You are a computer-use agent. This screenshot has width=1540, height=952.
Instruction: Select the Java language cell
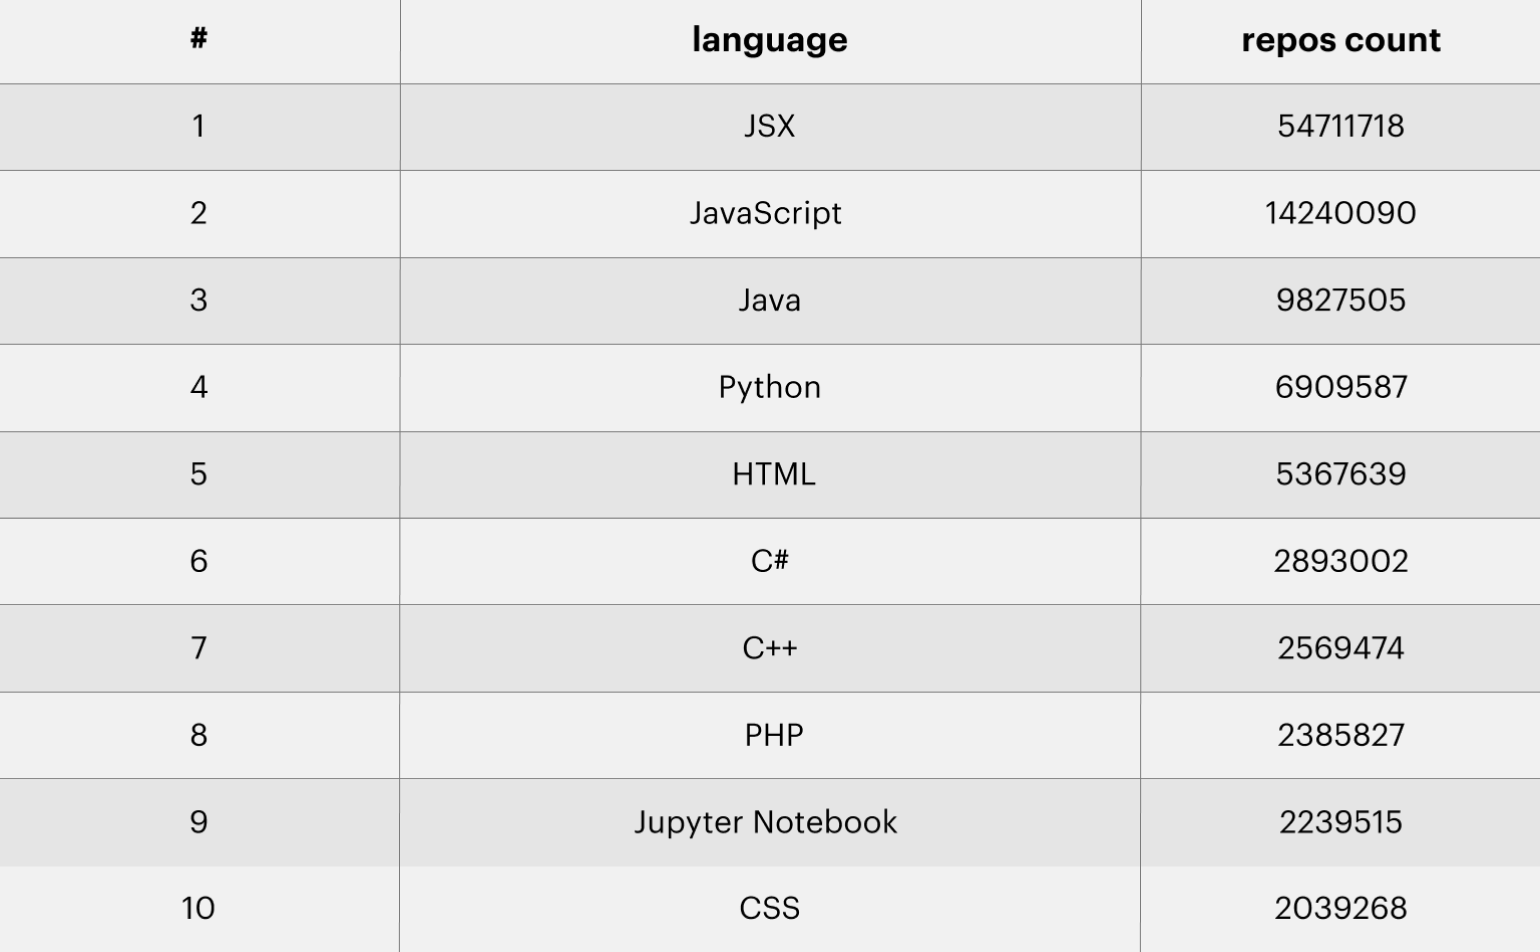[769, 300]
